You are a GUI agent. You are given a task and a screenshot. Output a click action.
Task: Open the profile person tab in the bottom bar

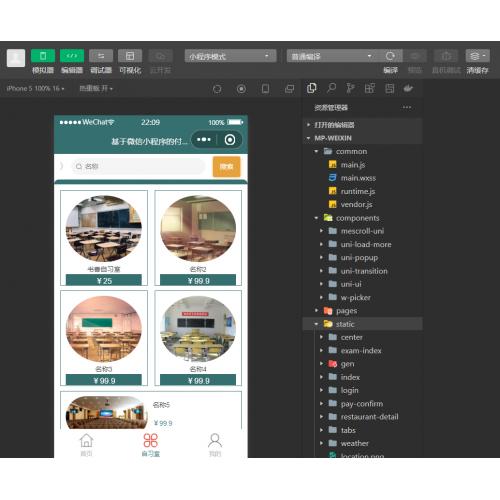pyautogui.click(x=215, y=444)
